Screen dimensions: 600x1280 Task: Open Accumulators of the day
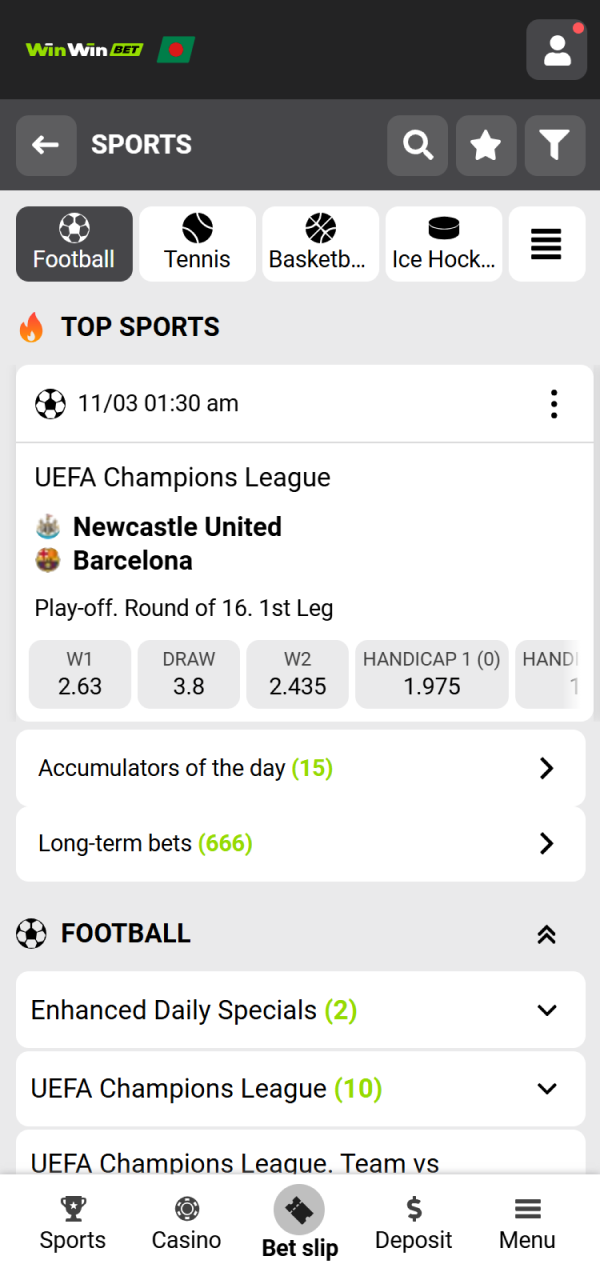click(300, 767)
